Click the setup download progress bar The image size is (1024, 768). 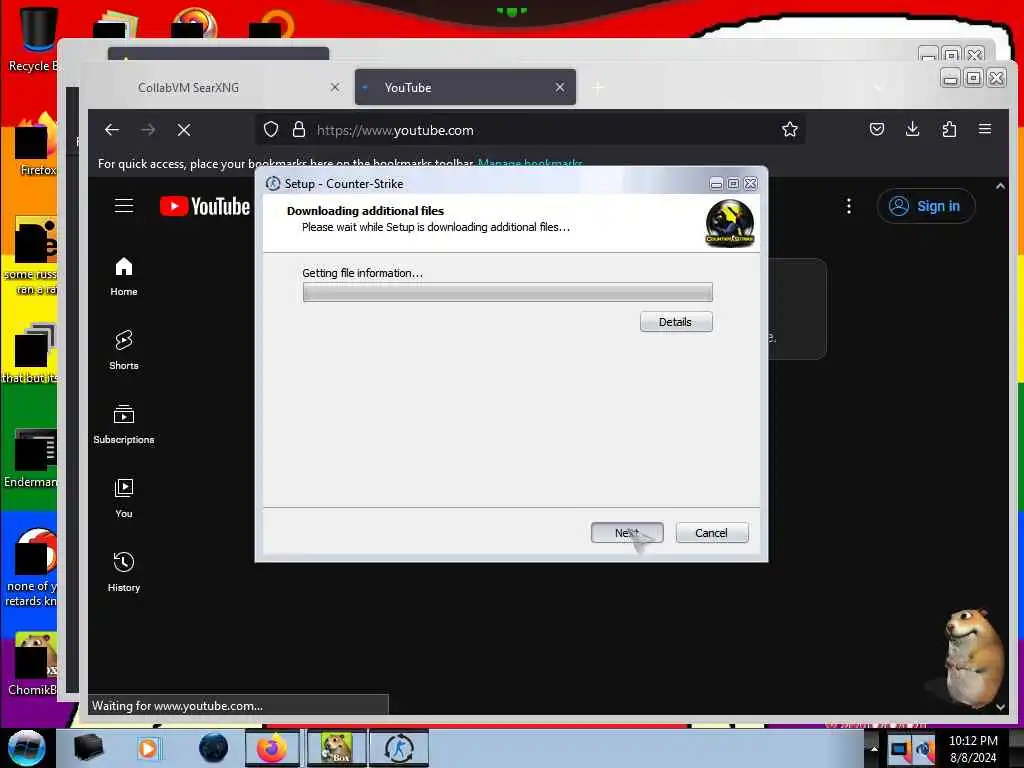pos(507,293)
